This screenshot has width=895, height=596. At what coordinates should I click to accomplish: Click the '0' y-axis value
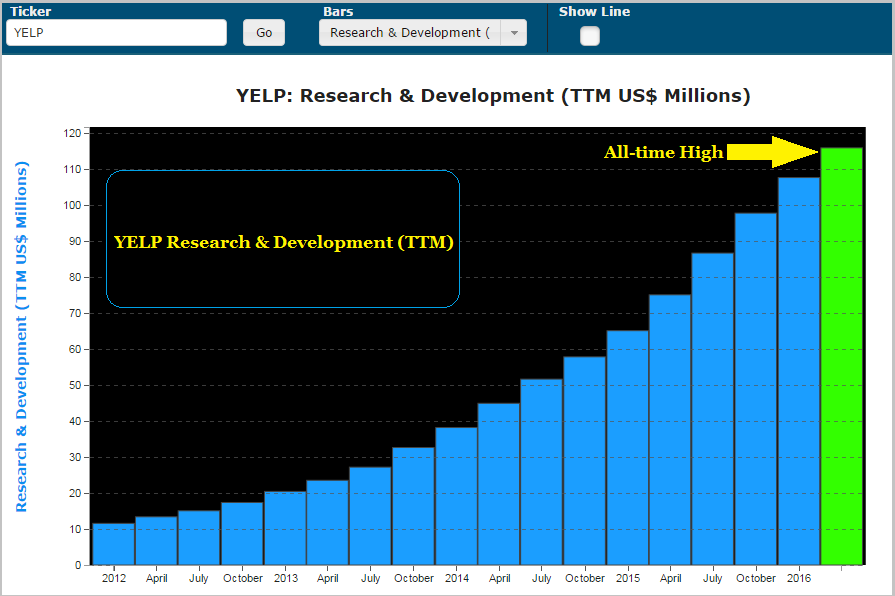[x=78, y=565]
